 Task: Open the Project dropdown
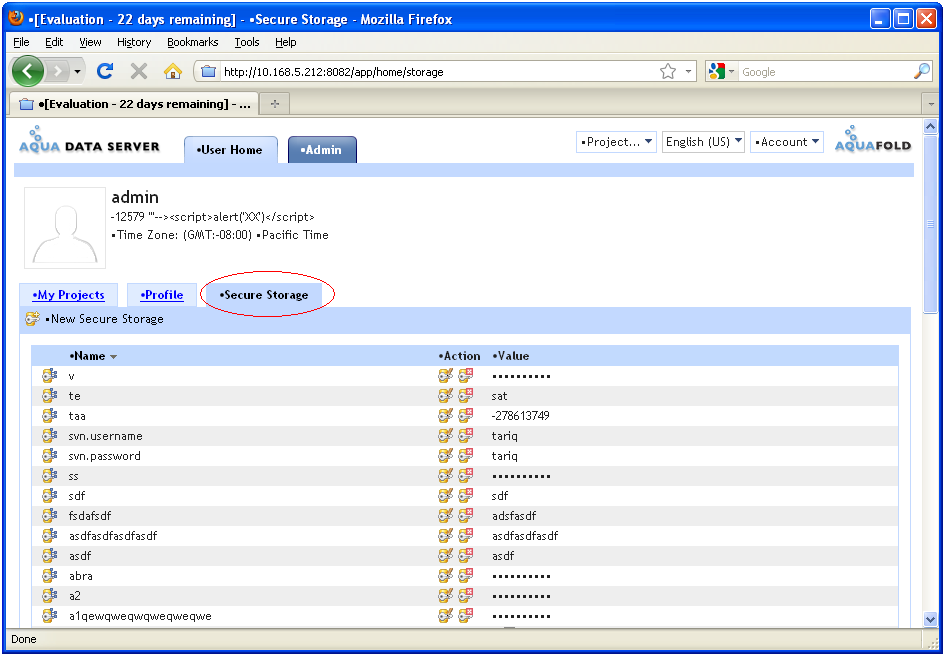point(616,142)
